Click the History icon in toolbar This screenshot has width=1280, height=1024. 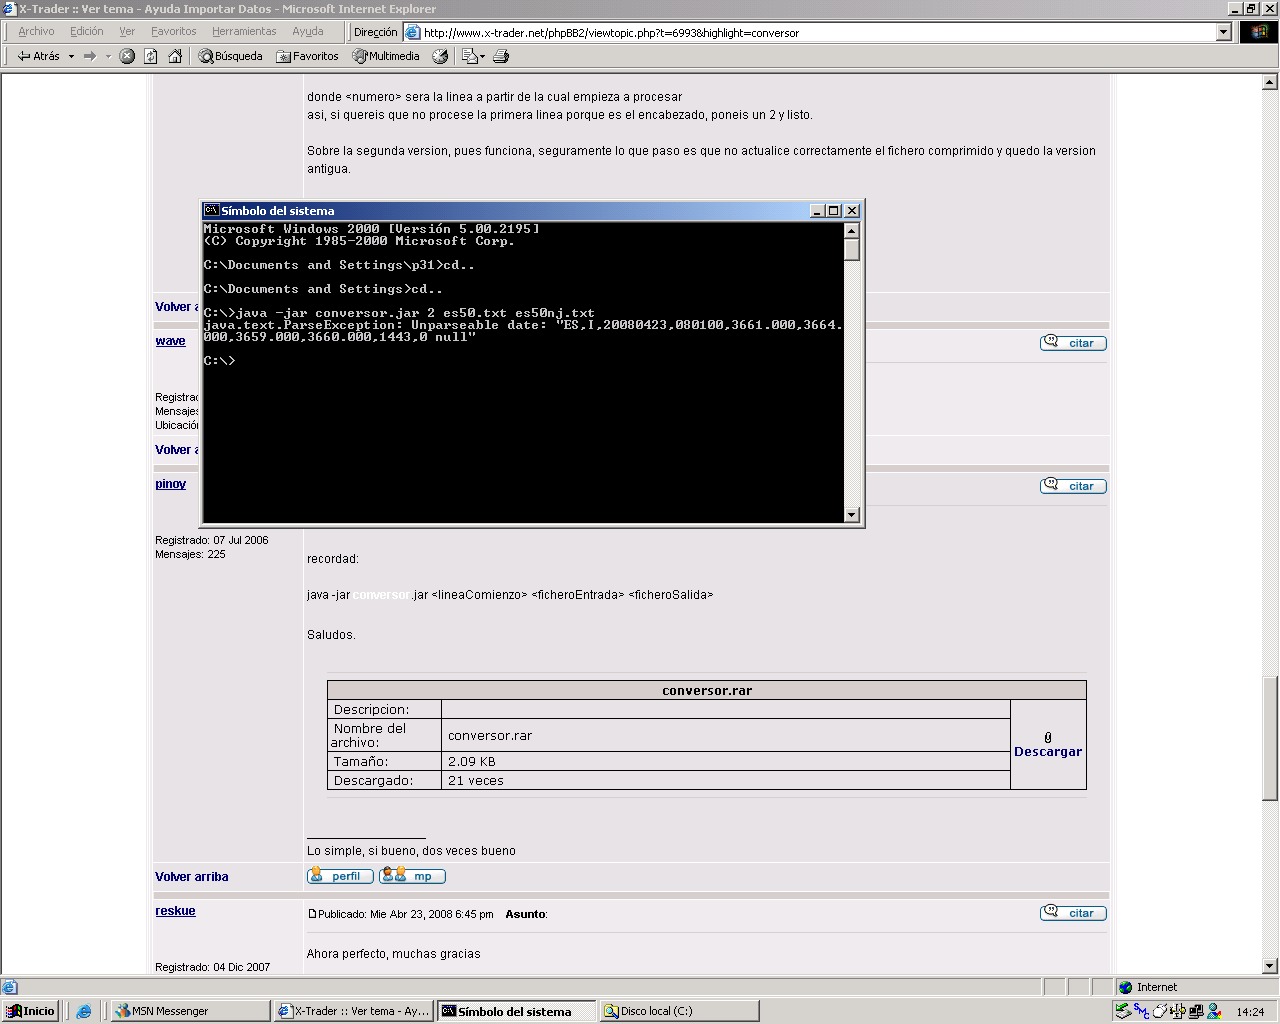tap(440, 57)
